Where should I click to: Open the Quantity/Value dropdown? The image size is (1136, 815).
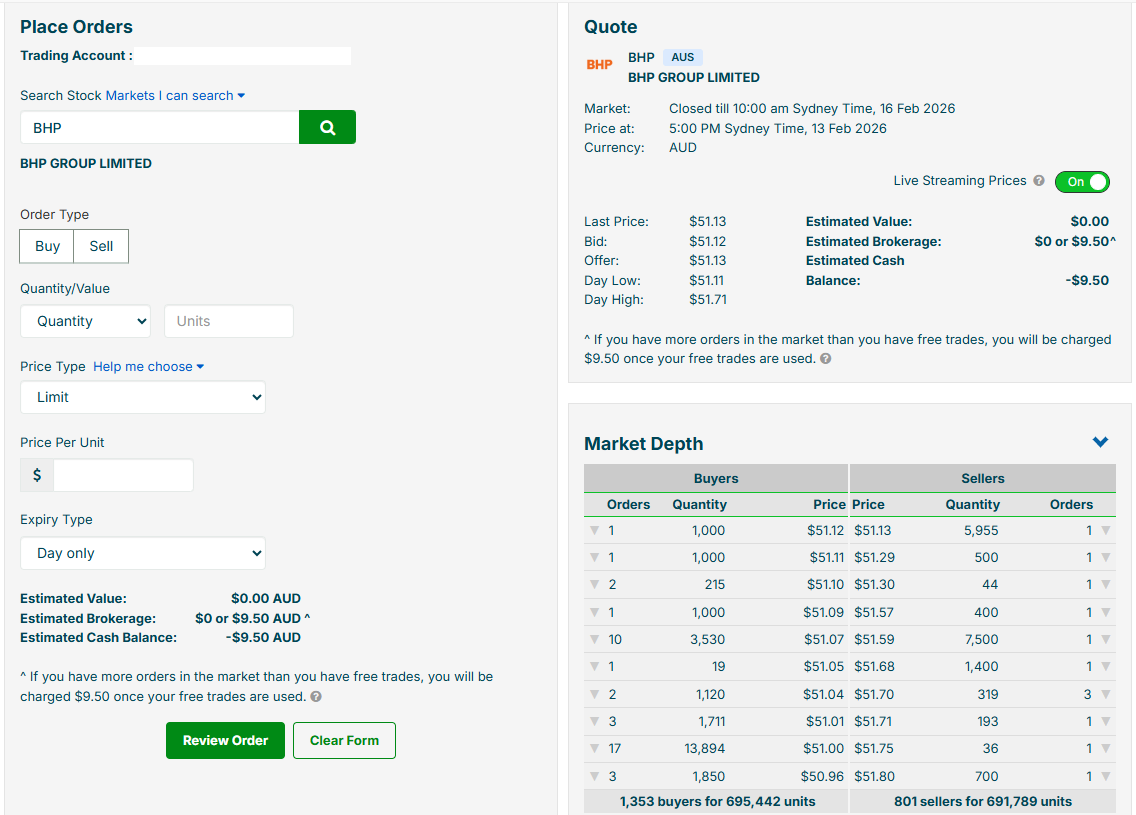[86, 321]
